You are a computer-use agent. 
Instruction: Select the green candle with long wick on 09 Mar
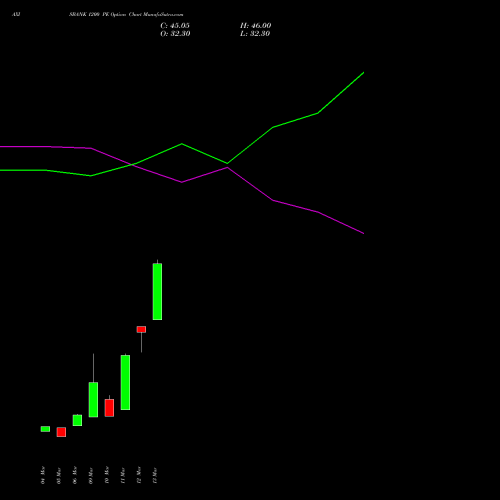pyautogui.click(x=93, y=399)
